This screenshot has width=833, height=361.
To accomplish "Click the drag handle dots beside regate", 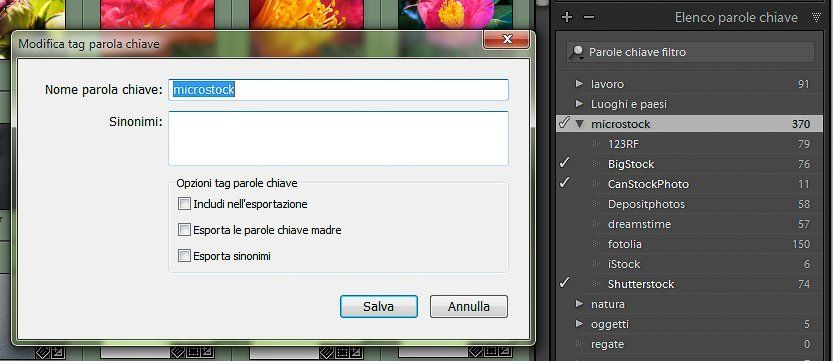I will pos(580,344).
